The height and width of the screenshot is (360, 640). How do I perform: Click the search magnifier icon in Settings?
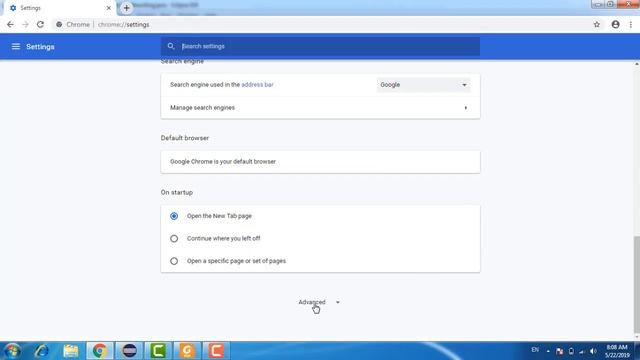click(171, 46)
